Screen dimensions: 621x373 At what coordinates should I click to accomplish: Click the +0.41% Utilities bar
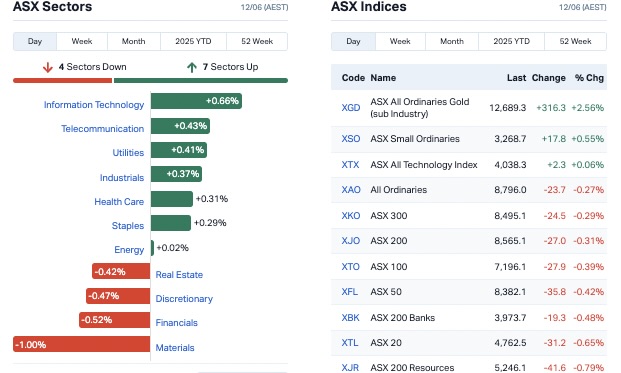pyautogui.click(x=179, y=150)
